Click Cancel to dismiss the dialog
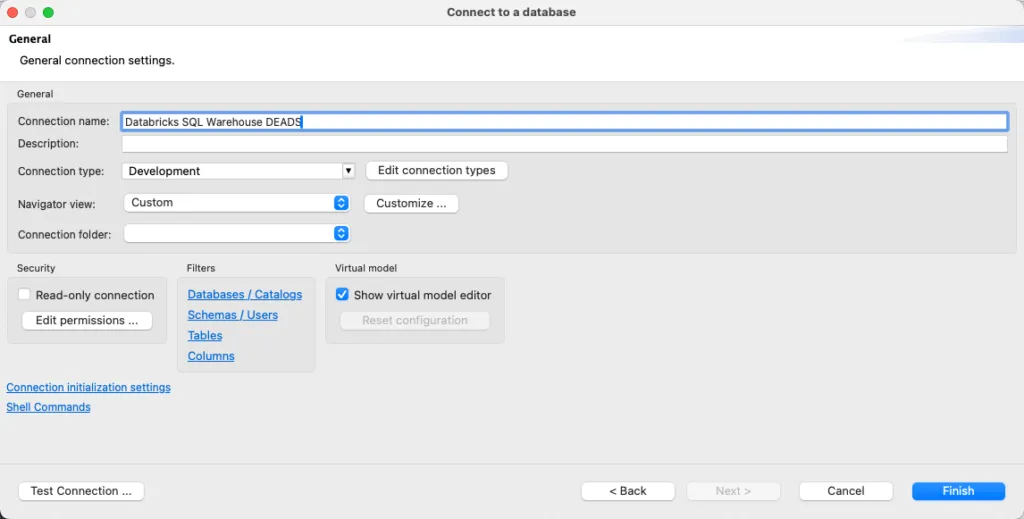This screenshot has width=1024, height=519. click(845, 491)
